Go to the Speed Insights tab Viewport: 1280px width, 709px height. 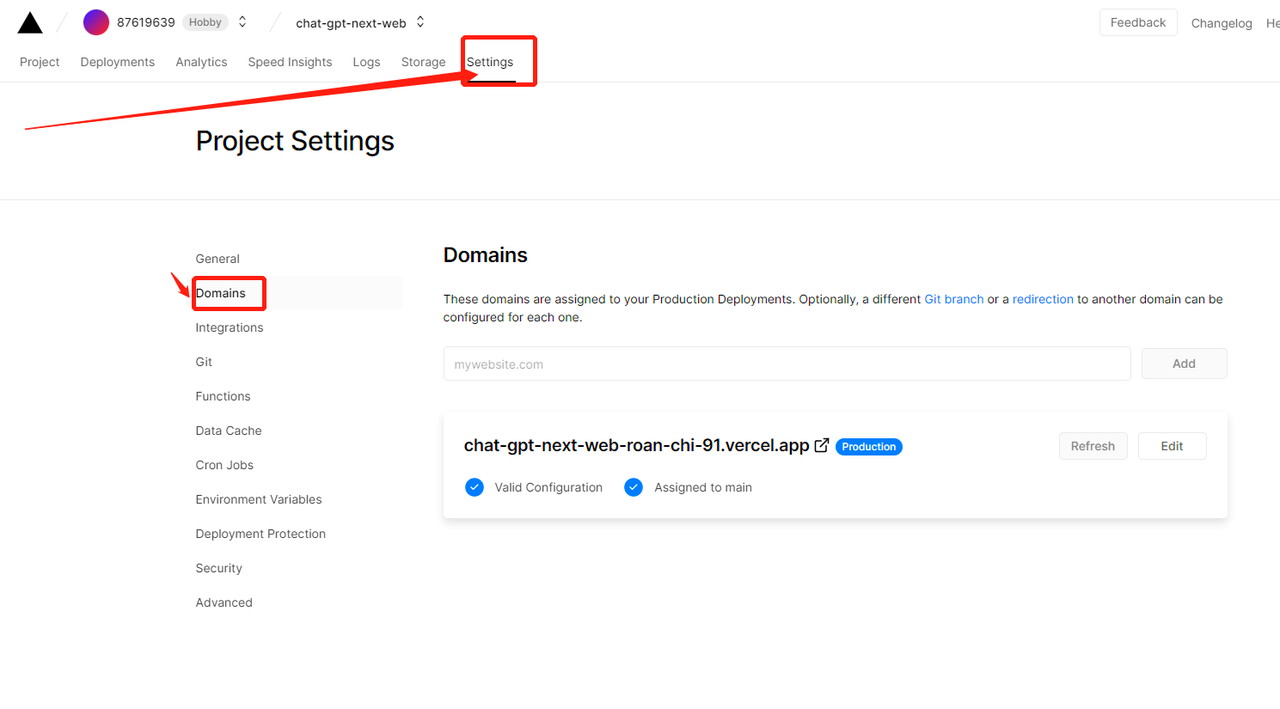click(290, 62)
